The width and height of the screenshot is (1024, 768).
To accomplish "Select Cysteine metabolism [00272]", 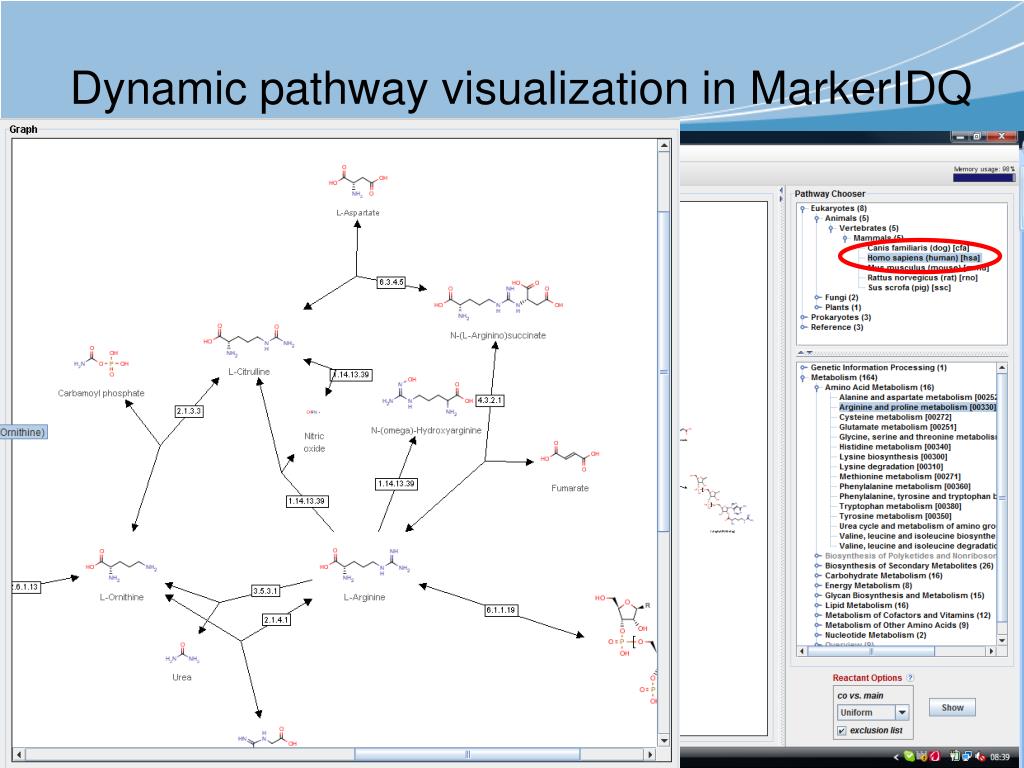I will pos(895,417).
